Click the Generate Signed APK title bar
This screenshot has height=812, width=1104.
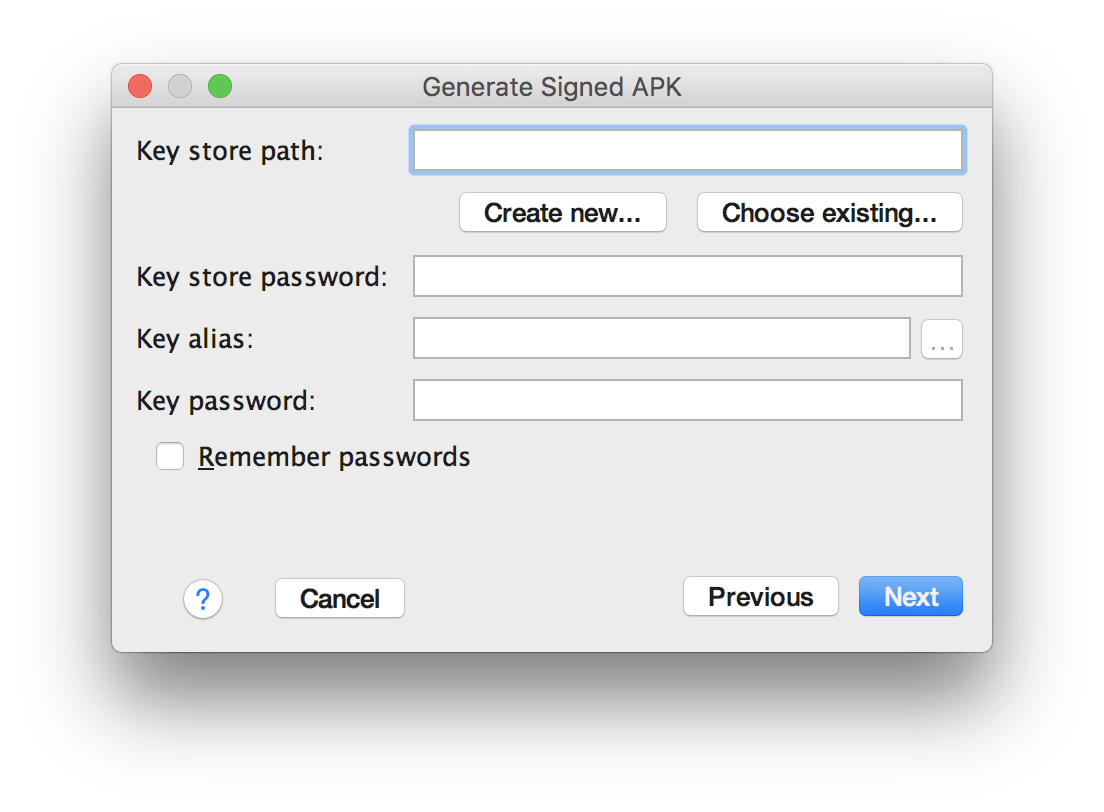[x=552, y=87]
